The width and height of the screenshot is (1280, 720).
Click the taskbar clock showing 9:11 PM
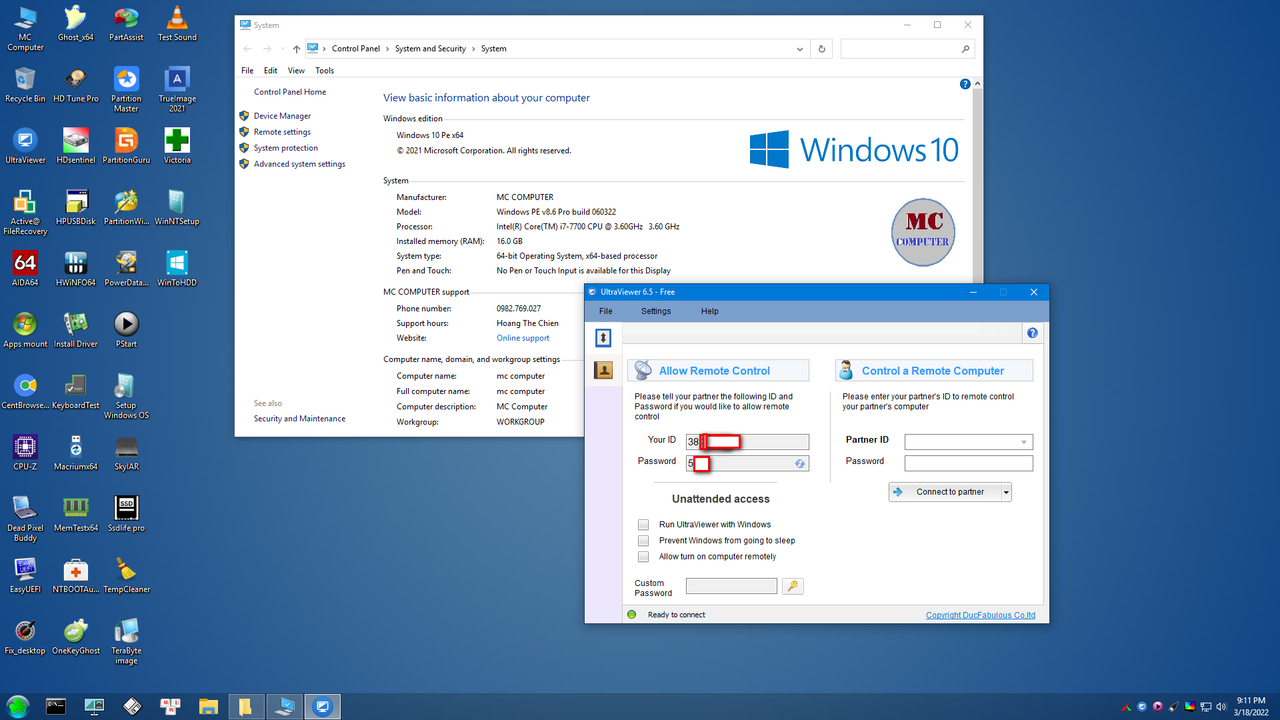coord(1251,706)
